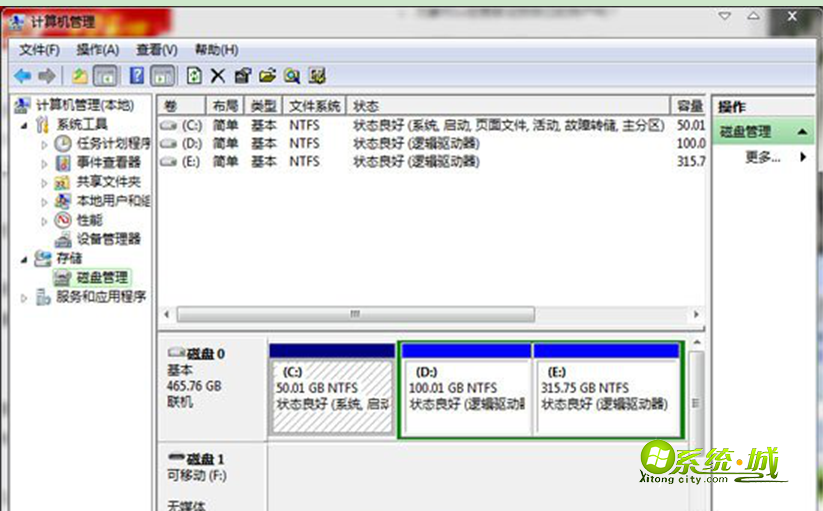Screen dimensions: 823x511
Task: Click the open-folder icon in toolbar
Action: click(267, 76)
